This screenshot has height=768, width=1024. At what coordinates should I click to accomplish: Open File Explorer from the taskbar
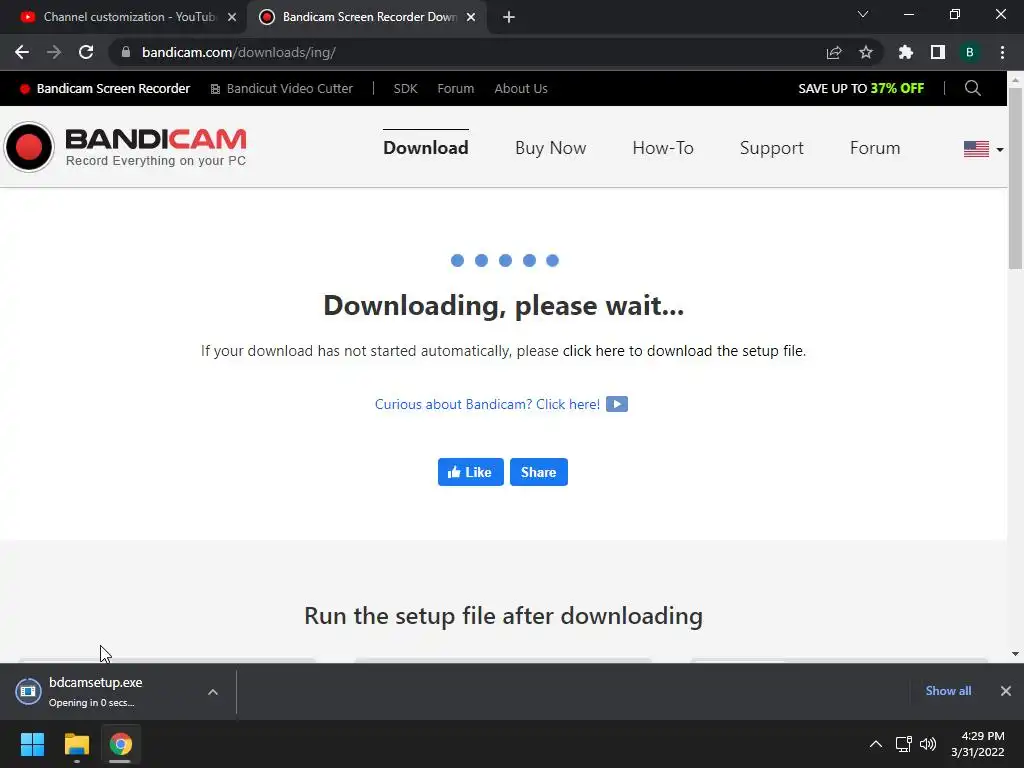point(76,744)
